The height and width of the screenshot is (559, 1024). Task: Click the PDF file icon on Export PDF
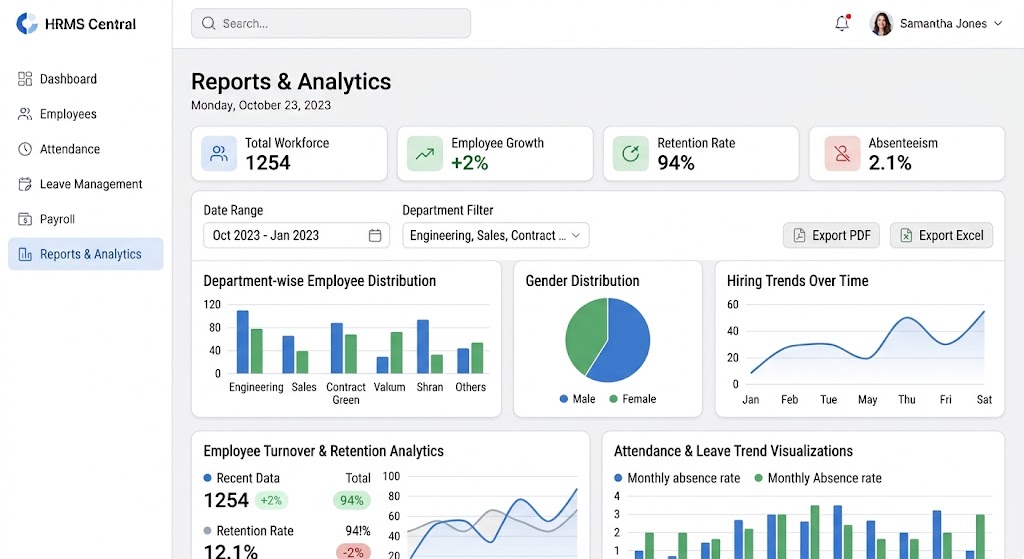pyautogui.click(x=799, y=236)
